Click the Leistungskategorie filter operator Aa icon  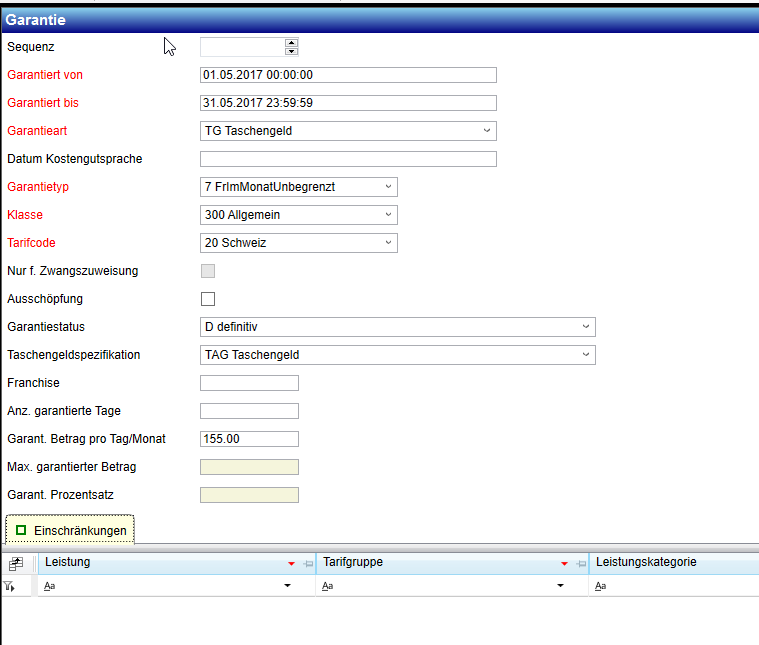(x=601, y=586)
